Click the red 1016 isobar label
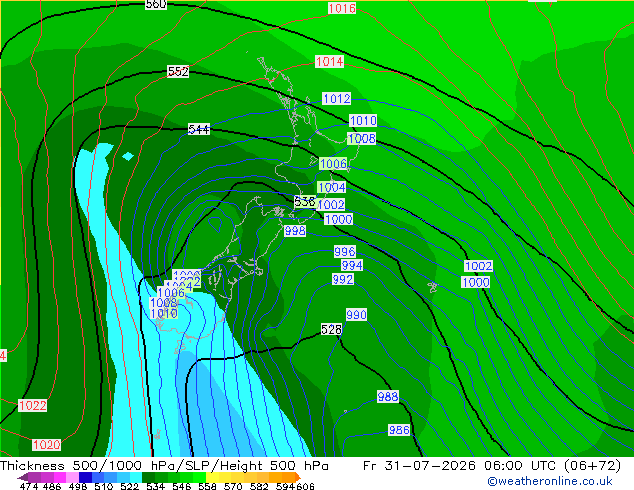The image size is (634, 490). [x=342, y=8]
